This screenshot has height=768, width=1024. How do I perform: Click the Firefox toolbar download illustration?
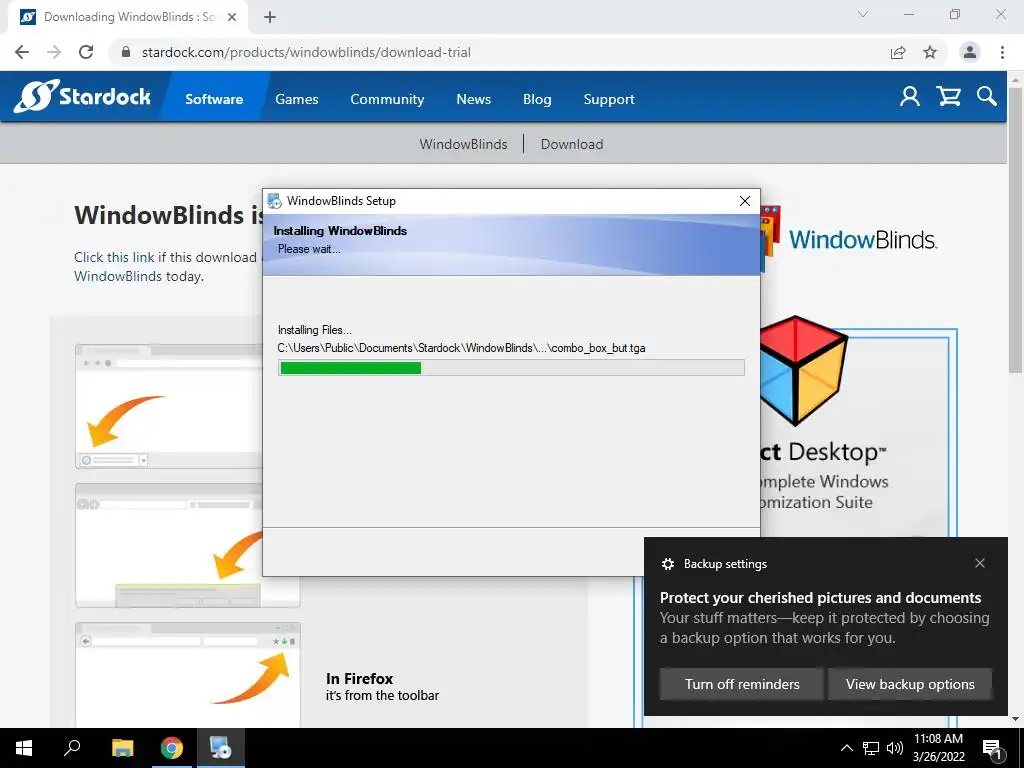pyautogui.click(x=187, y=674)
